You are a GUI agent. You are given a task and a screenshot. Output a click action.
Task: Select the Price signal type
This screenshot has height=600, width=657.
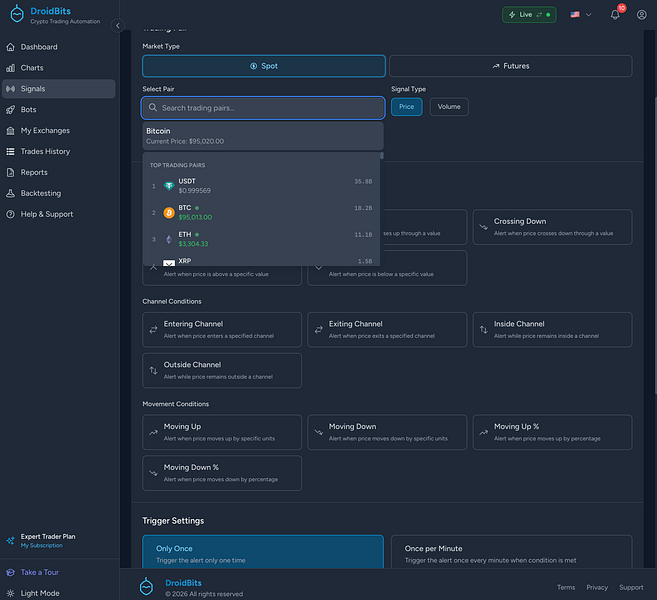(x=406, y=107)
